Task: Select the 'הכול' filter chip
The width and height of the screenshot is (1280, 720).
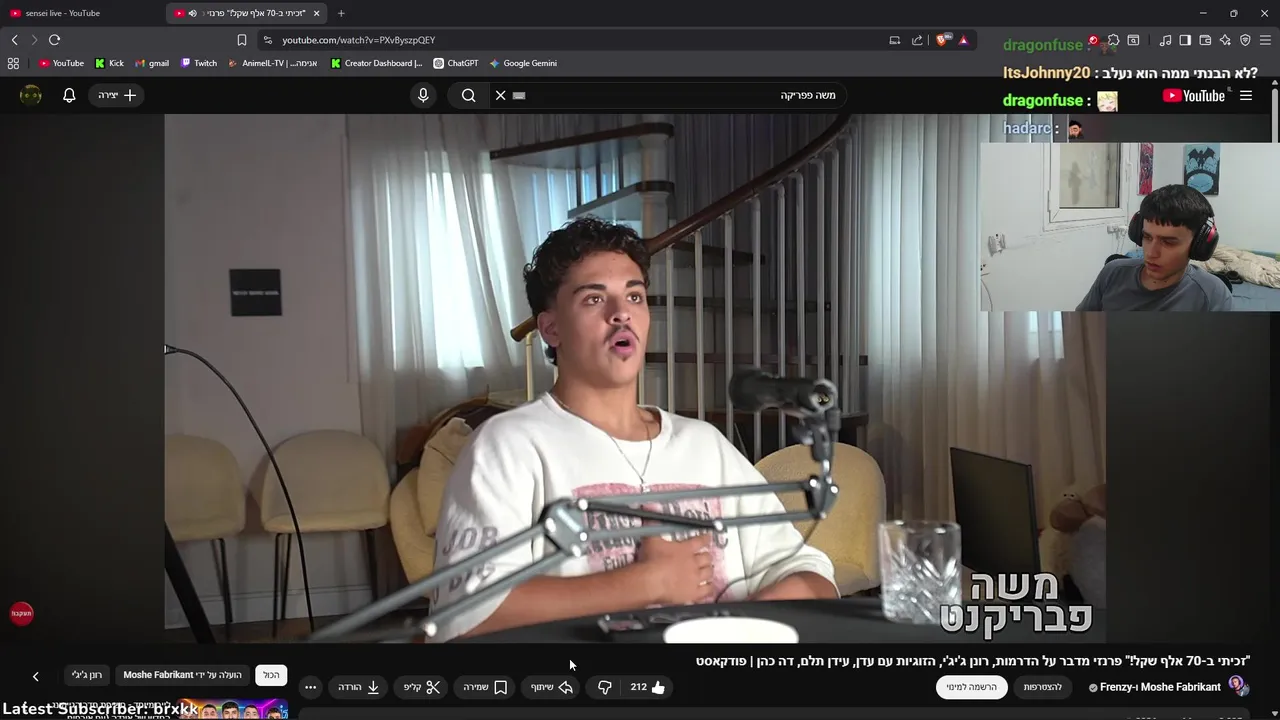Action: tap(271, 675)
